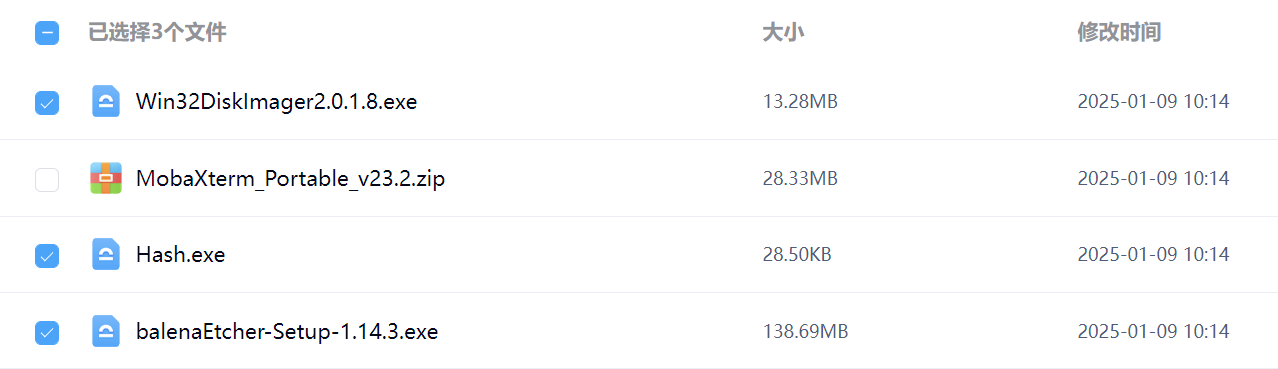Screen dimensions: 1278x369
Task: Click the 13.28MB size value
Action: point(800,102)
